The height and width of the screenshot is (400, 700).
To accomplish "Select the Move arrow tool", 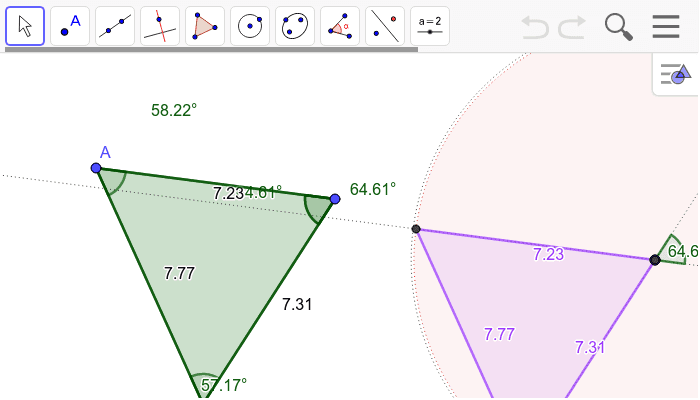I will [x=25, y=26].
